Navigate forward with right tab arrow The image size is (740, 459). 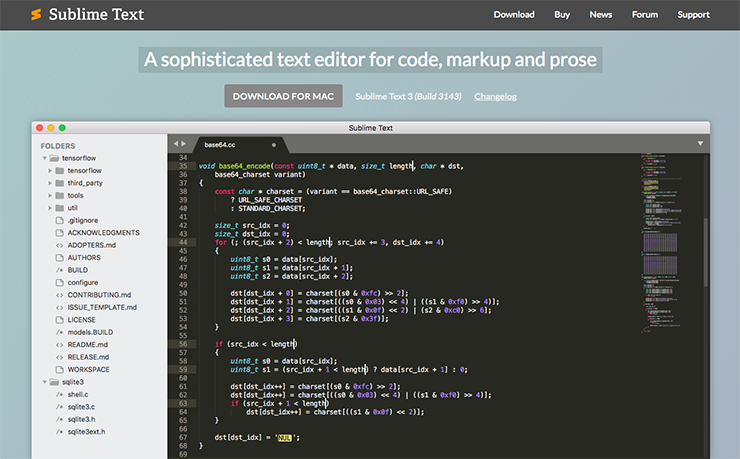pos(184,143)
